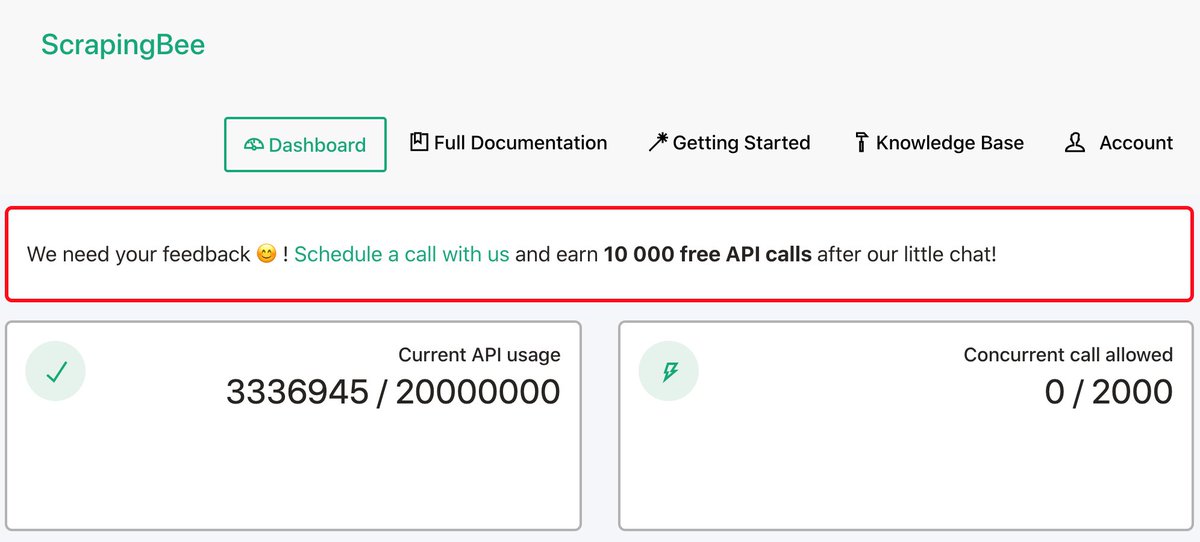
Task: Click the 10 000 free API calls text
Action: [x=708, y=254]
